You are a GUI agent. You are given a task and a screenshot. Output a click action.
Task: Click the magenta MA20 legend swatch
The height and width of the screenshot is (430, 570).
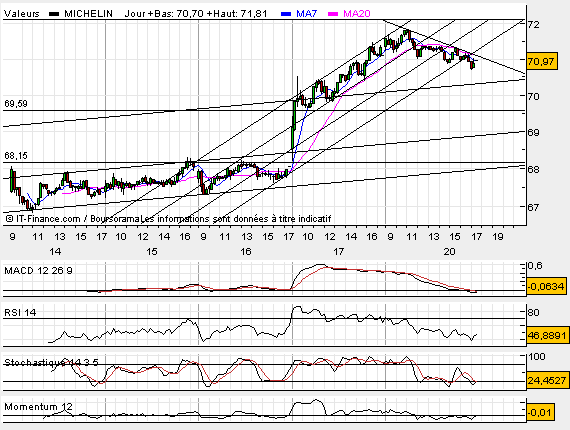point(333,14)
